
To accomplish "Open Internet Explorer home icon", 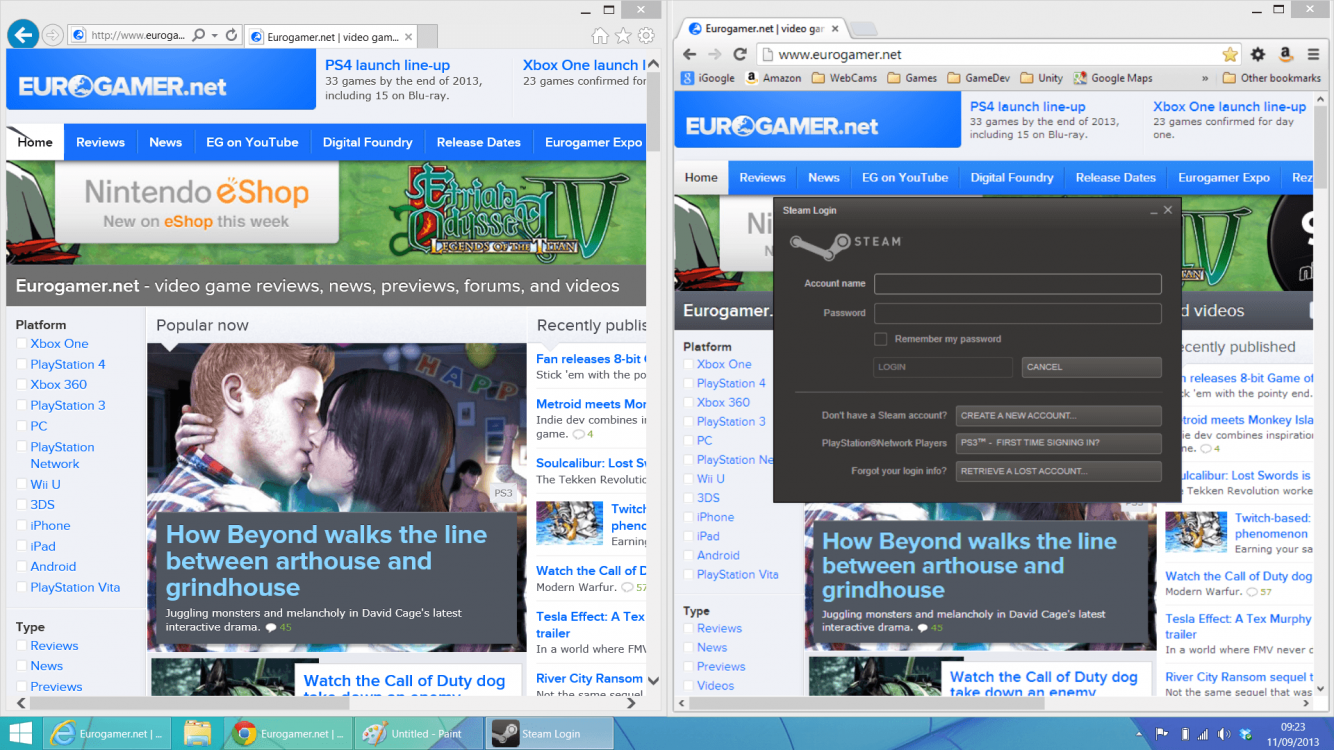I will 600,36.
